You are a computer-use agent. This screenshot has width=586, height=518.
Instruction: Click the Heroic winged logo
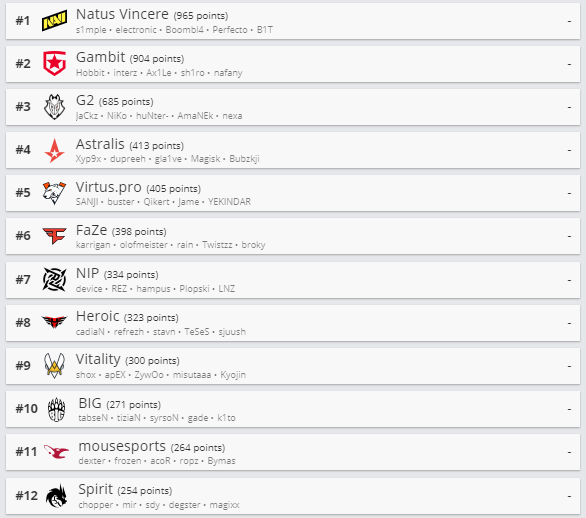pos(55,322)
